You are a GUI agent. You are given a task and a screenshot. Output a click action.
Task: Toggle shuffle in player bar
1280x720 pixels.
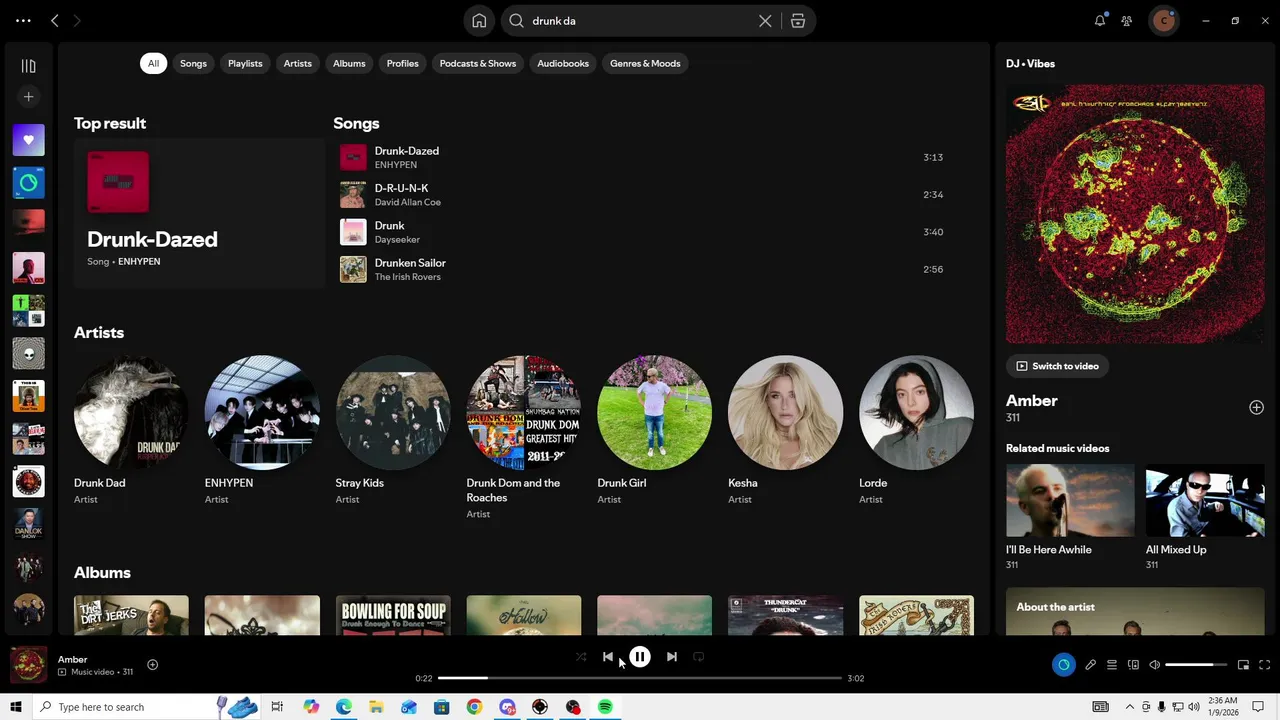tap(581, 657)
